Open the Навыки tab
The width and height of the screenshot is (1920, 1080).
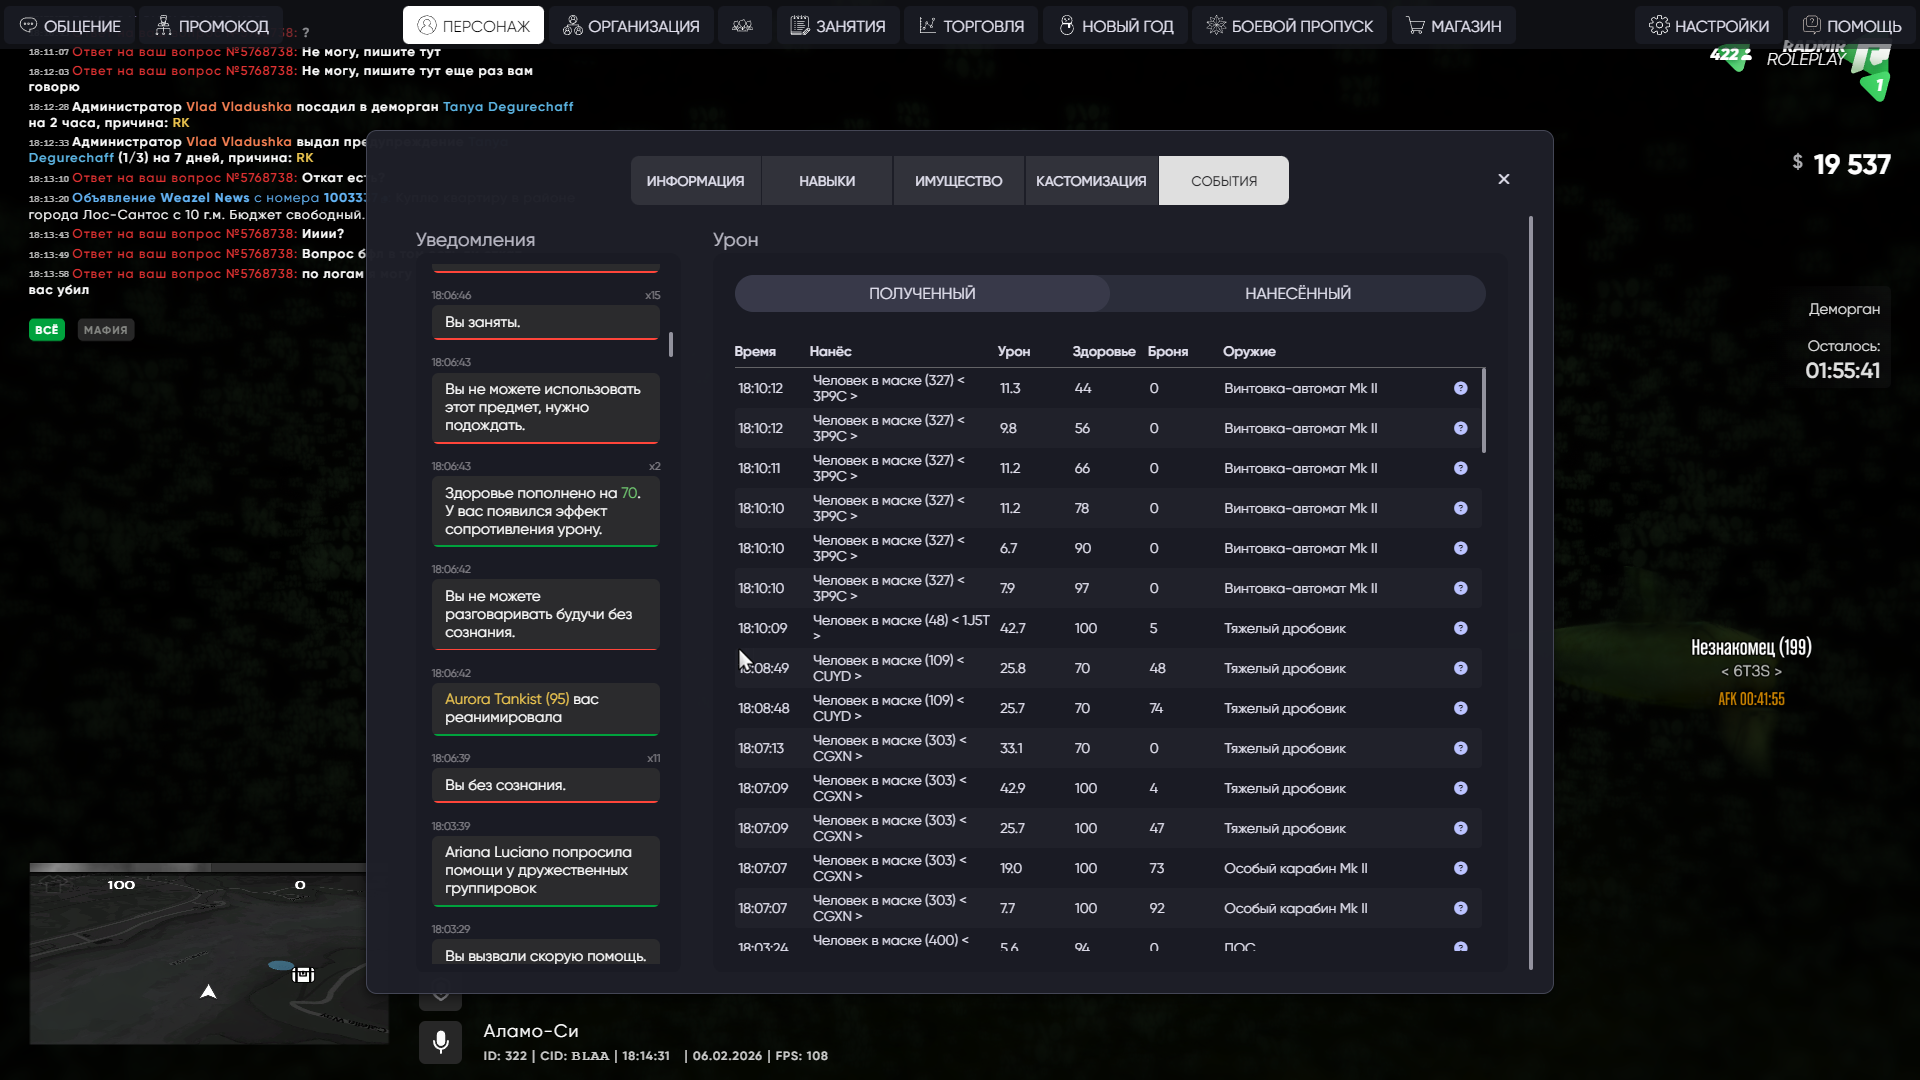[826, 181]
